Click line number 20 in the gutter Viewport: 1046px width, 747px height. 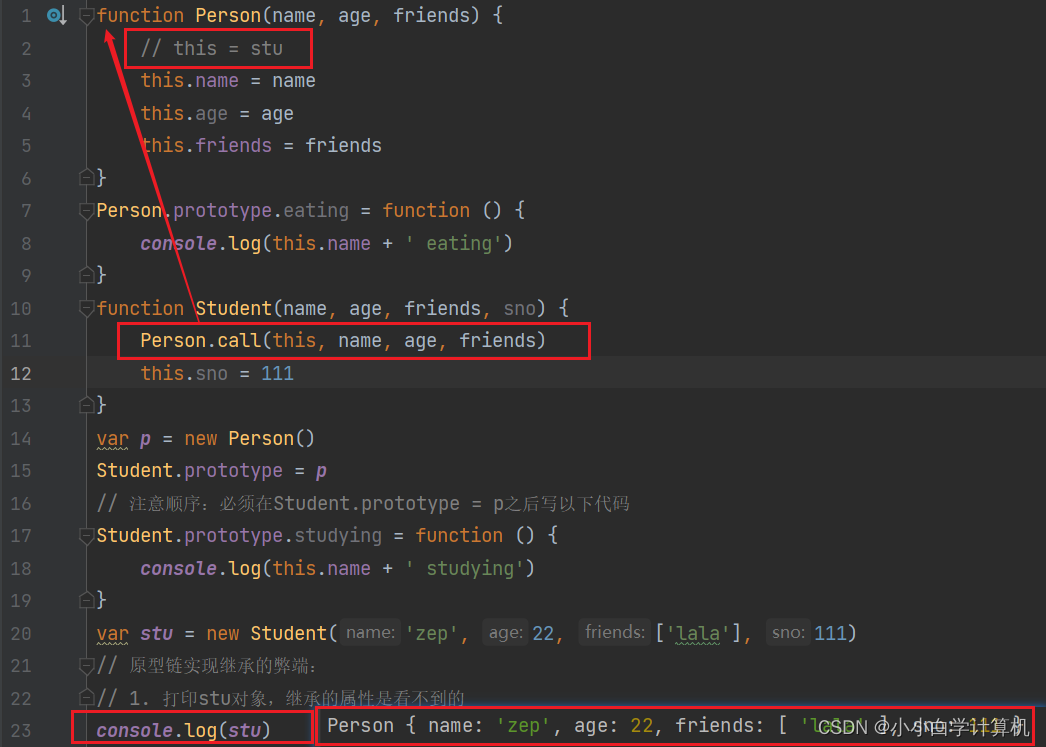click(x=21, y=633)
